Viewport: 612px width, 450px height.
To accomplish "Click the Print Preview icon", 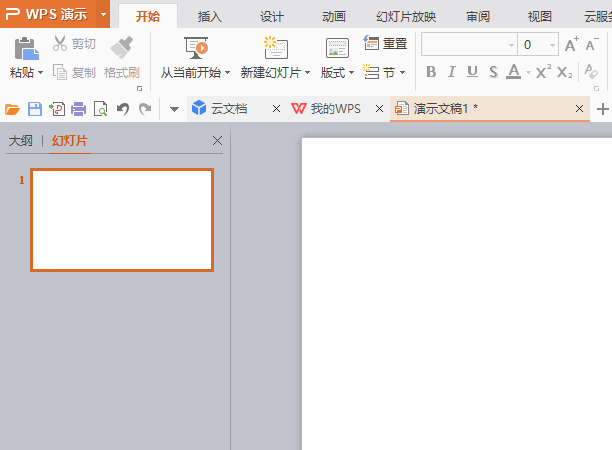I will pyautogui.click(x=101, y=109).
